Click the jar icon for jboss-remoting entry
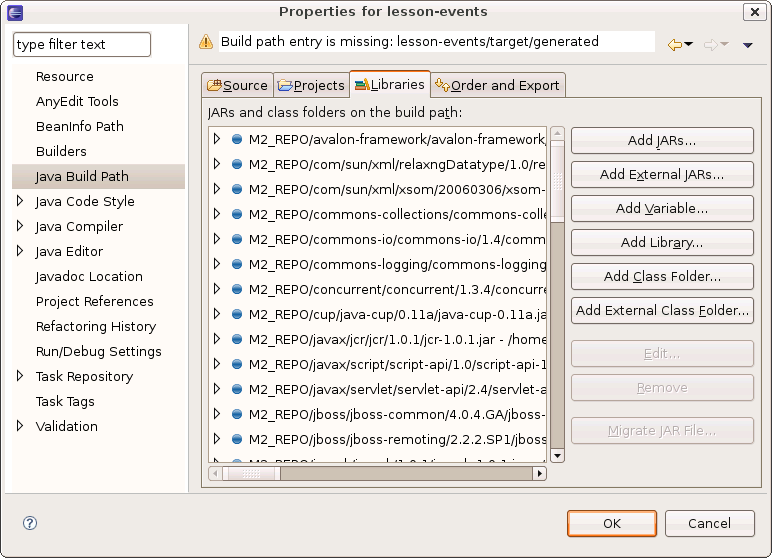The image size is (772, 558). click(x=237, y=439)
